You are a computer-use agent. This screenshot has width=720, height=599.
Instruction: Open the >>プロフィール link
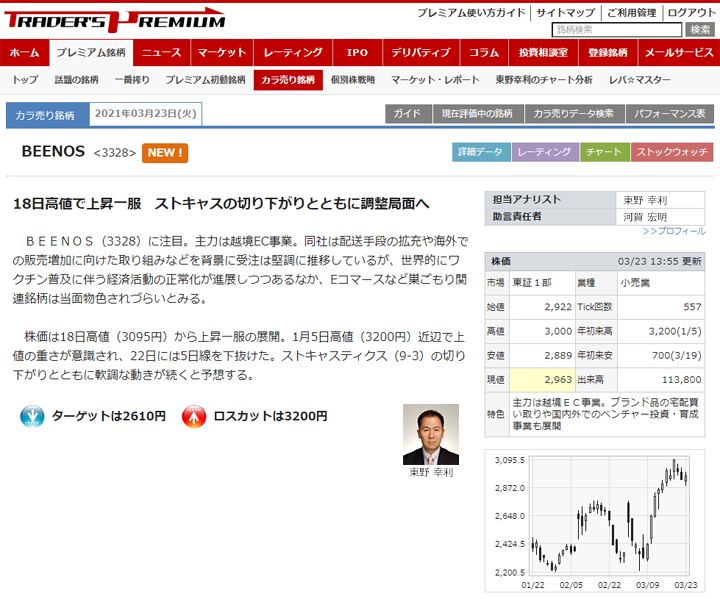674,231
